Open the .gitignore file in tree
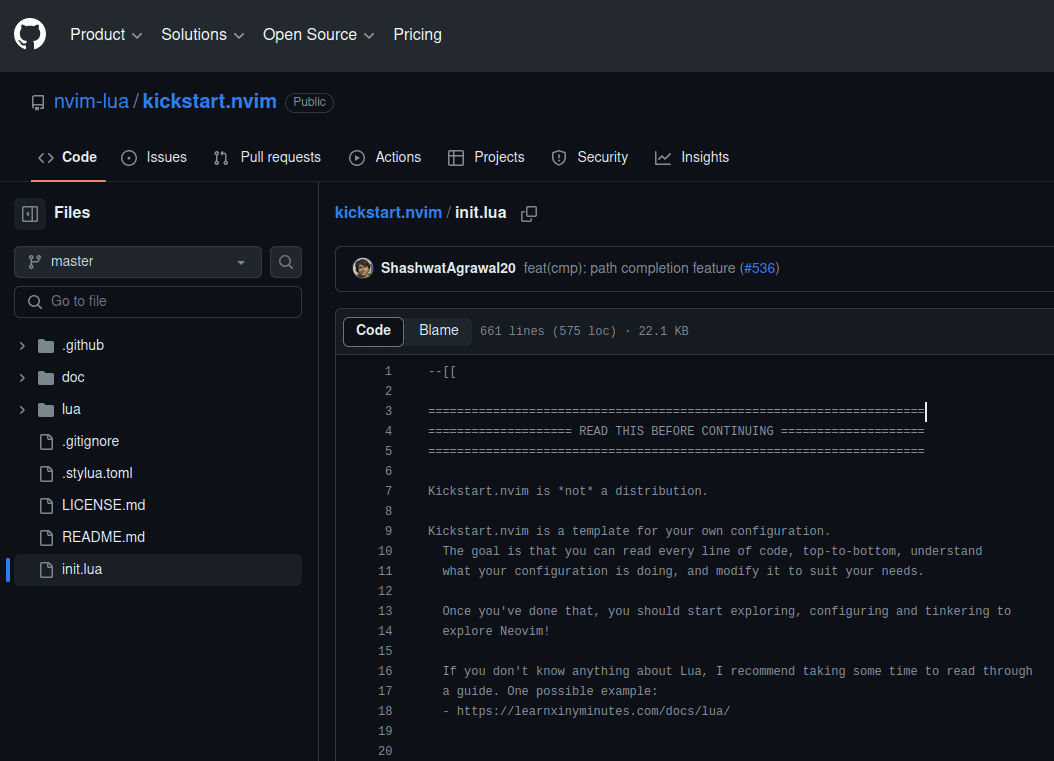This screenshot has height=761, width=1054. pyautogui.click(x=90, y=441)
